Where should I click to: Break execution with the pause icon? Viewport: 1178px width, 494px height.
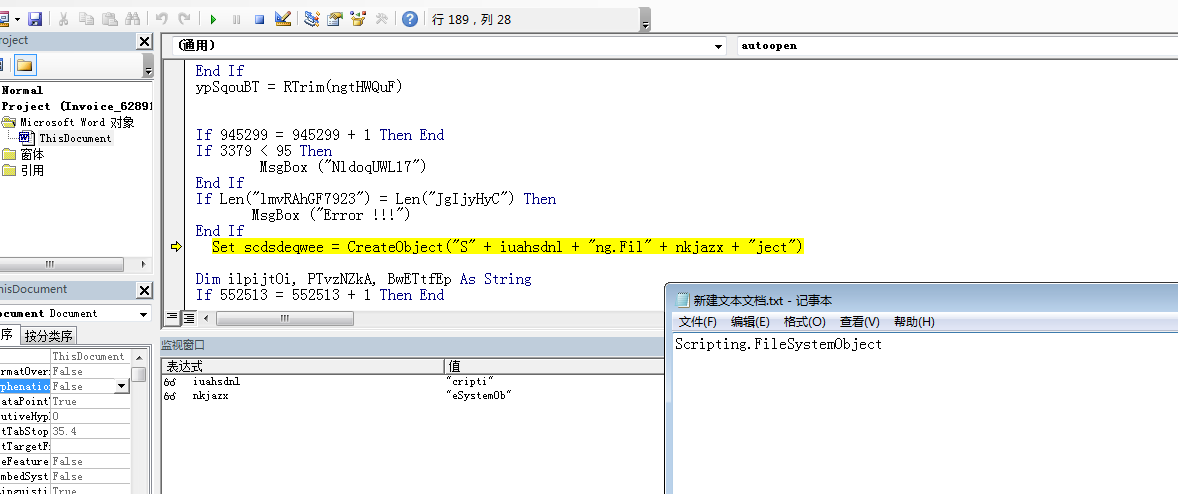(x=237, y=20)
